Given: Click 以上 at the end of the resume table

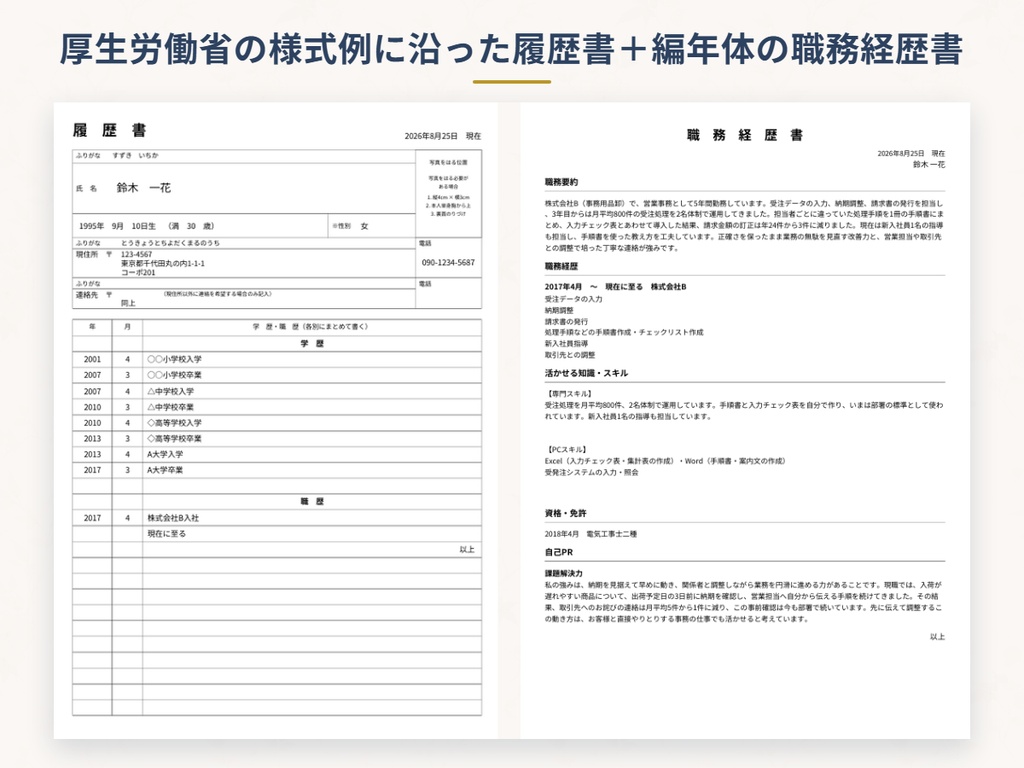Looking at the screenshot, I should [x=467, y=549].
